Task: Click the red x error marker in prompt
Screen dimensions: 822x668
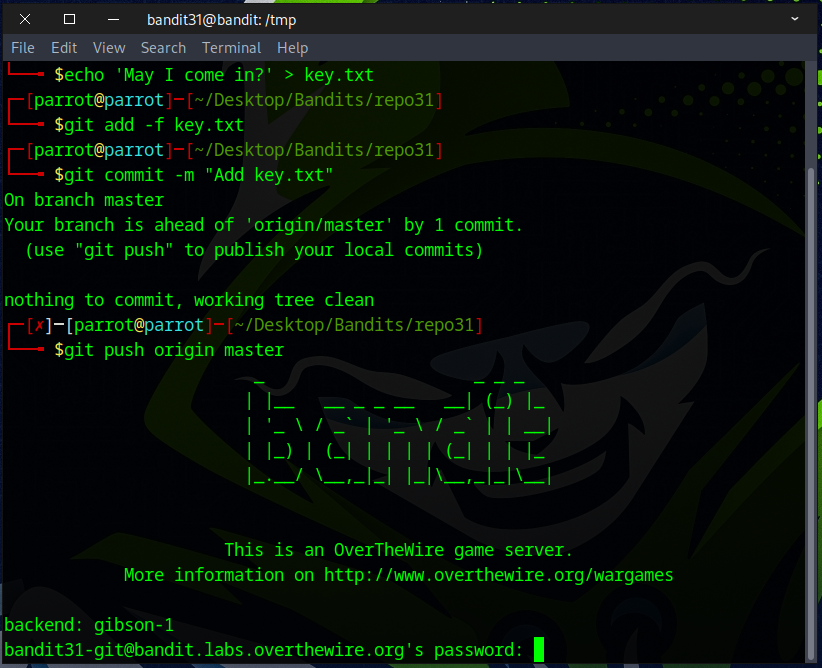Action: point(39,325)
